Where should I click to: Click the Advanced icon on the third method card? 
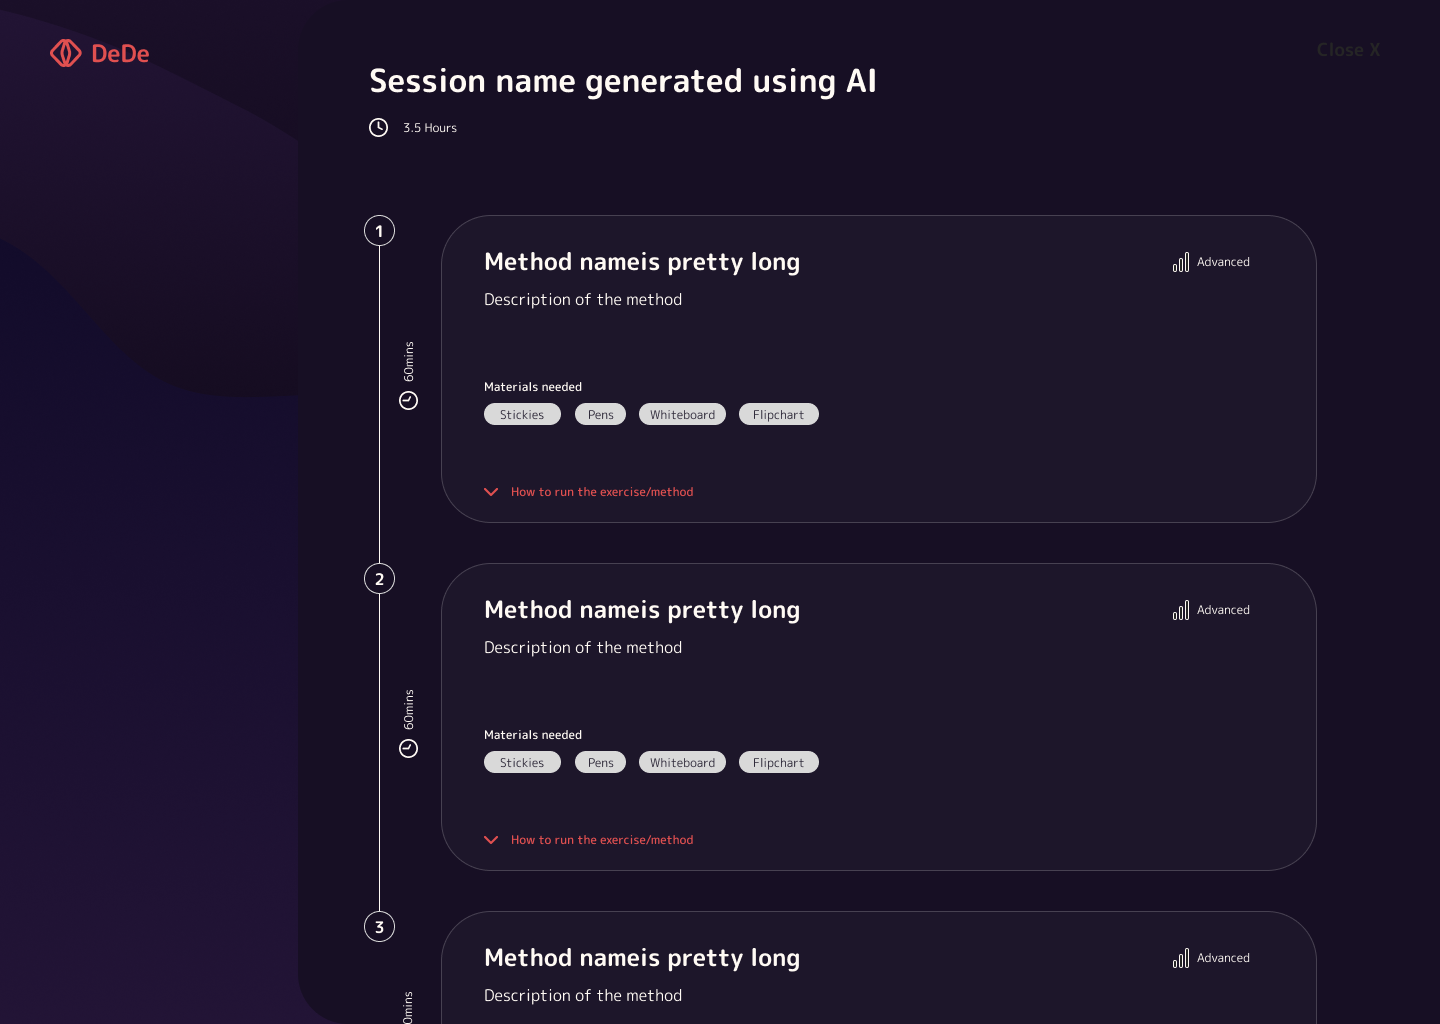[1181, 957]
